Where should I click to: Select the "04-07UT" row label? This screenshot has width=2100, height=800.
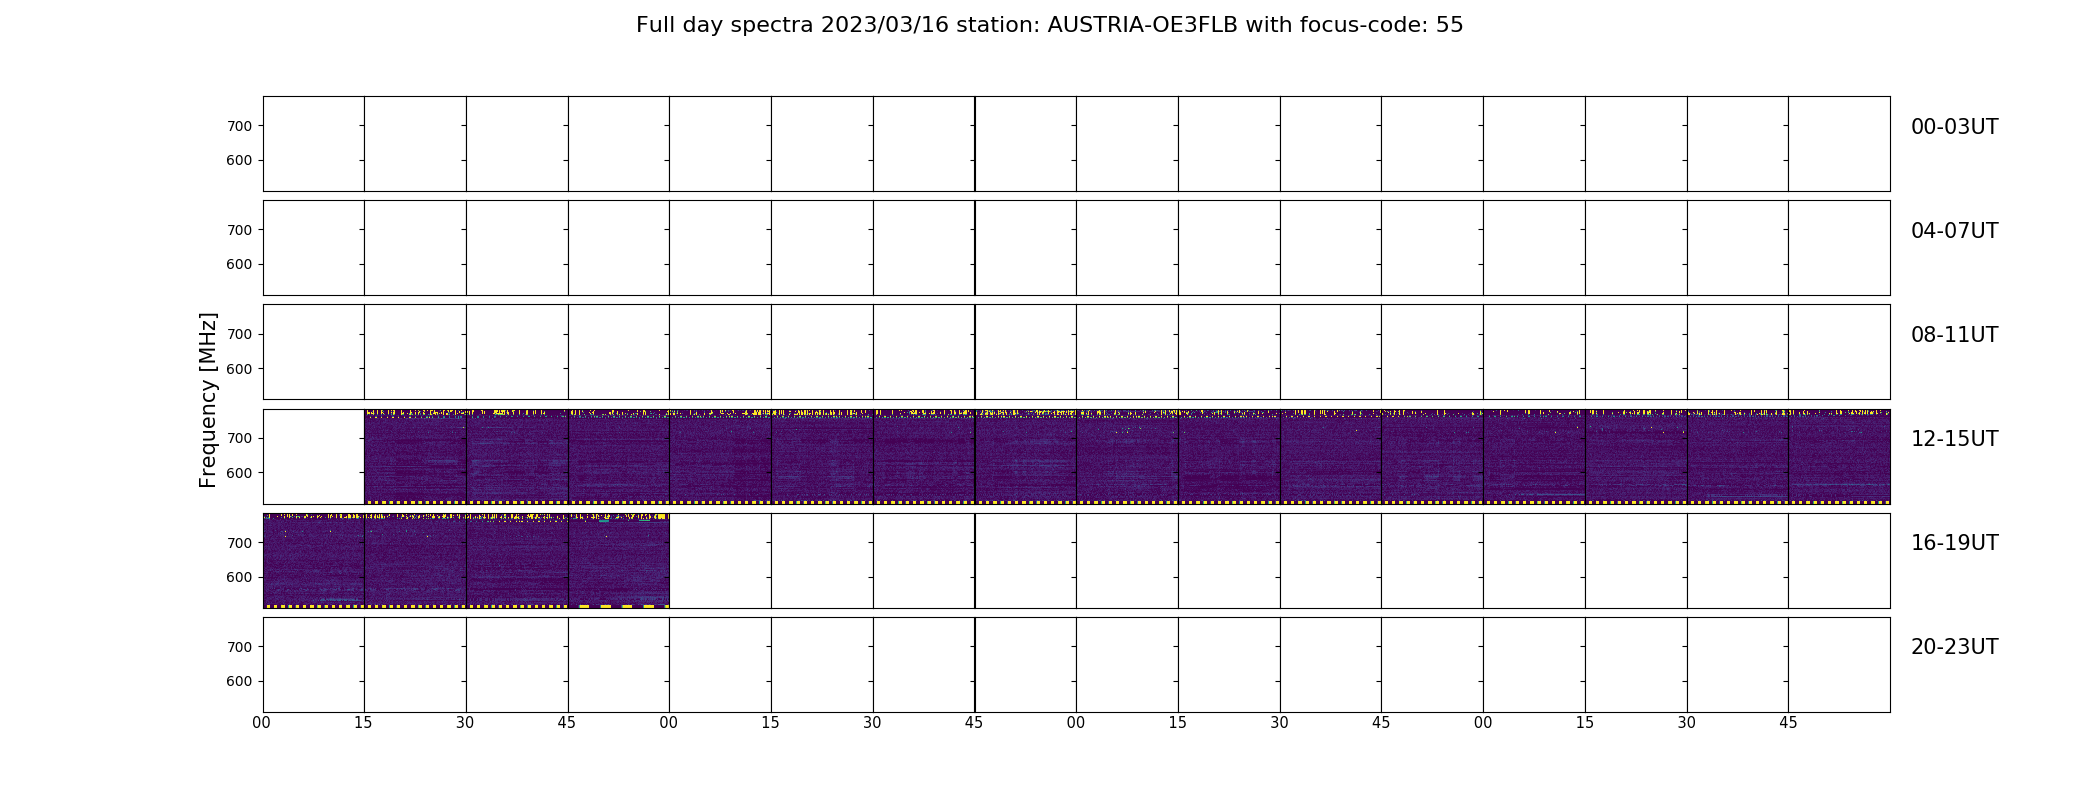click(1954, 231)
